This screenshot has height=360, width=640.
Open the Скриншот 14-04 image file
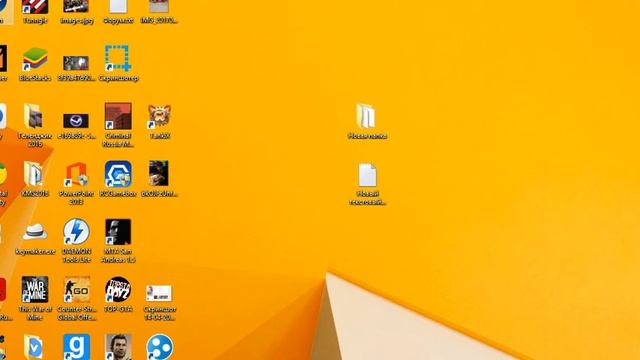pyautogui.click(x=159, y=293)
